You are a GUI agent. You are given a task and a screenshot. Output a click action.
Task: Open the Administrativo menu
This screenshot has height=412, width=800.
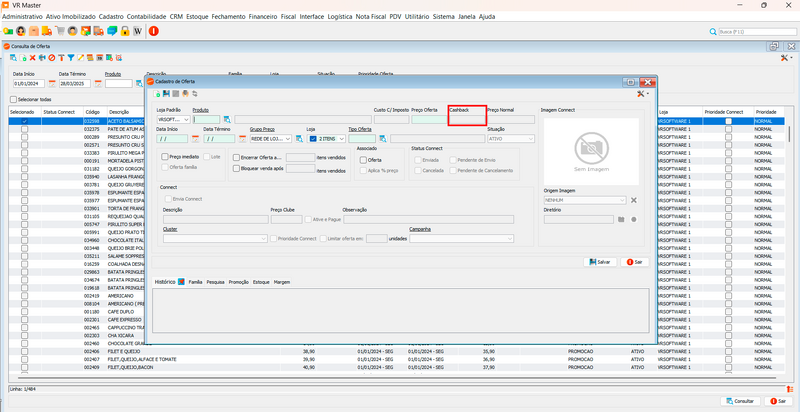(x=22, y=16)
